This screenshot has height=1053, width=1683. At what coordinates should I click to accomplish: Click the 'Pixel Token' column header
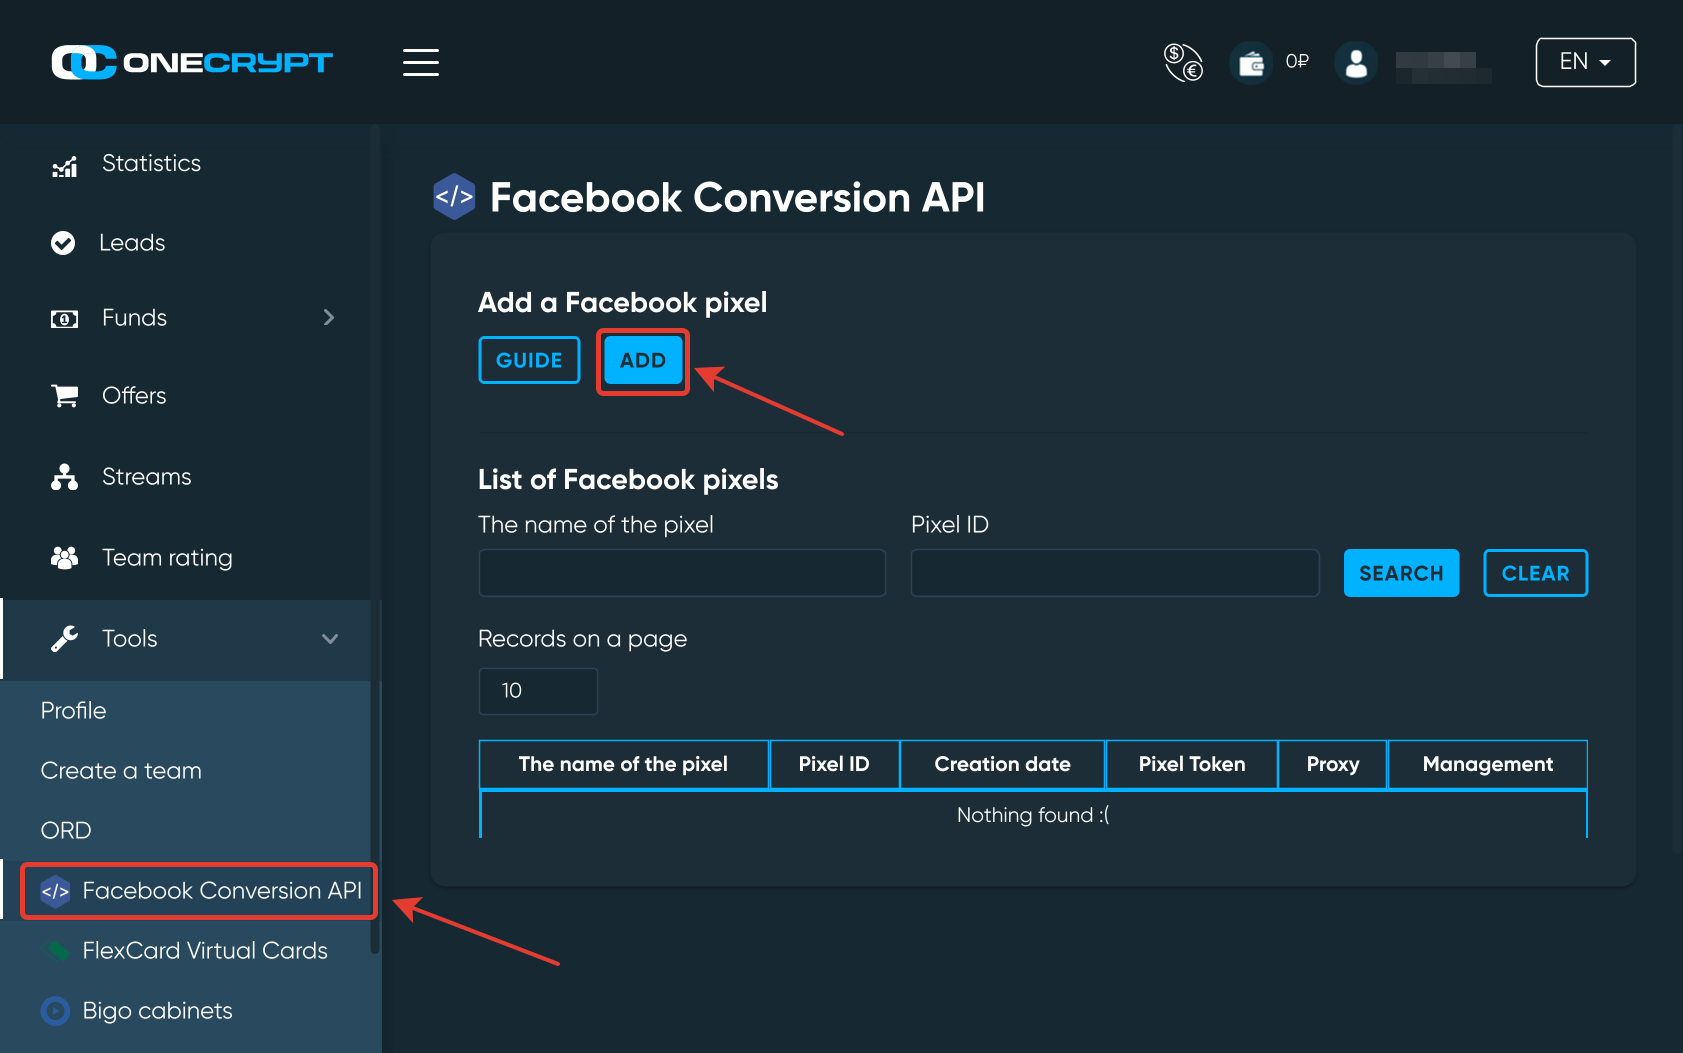click(1192, 764)
